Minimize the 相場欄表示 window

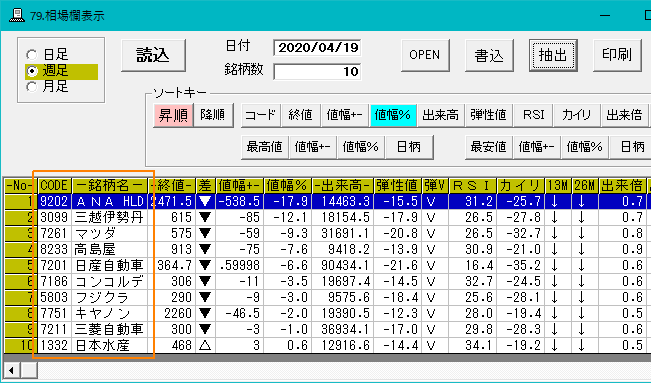click(605, 15)
